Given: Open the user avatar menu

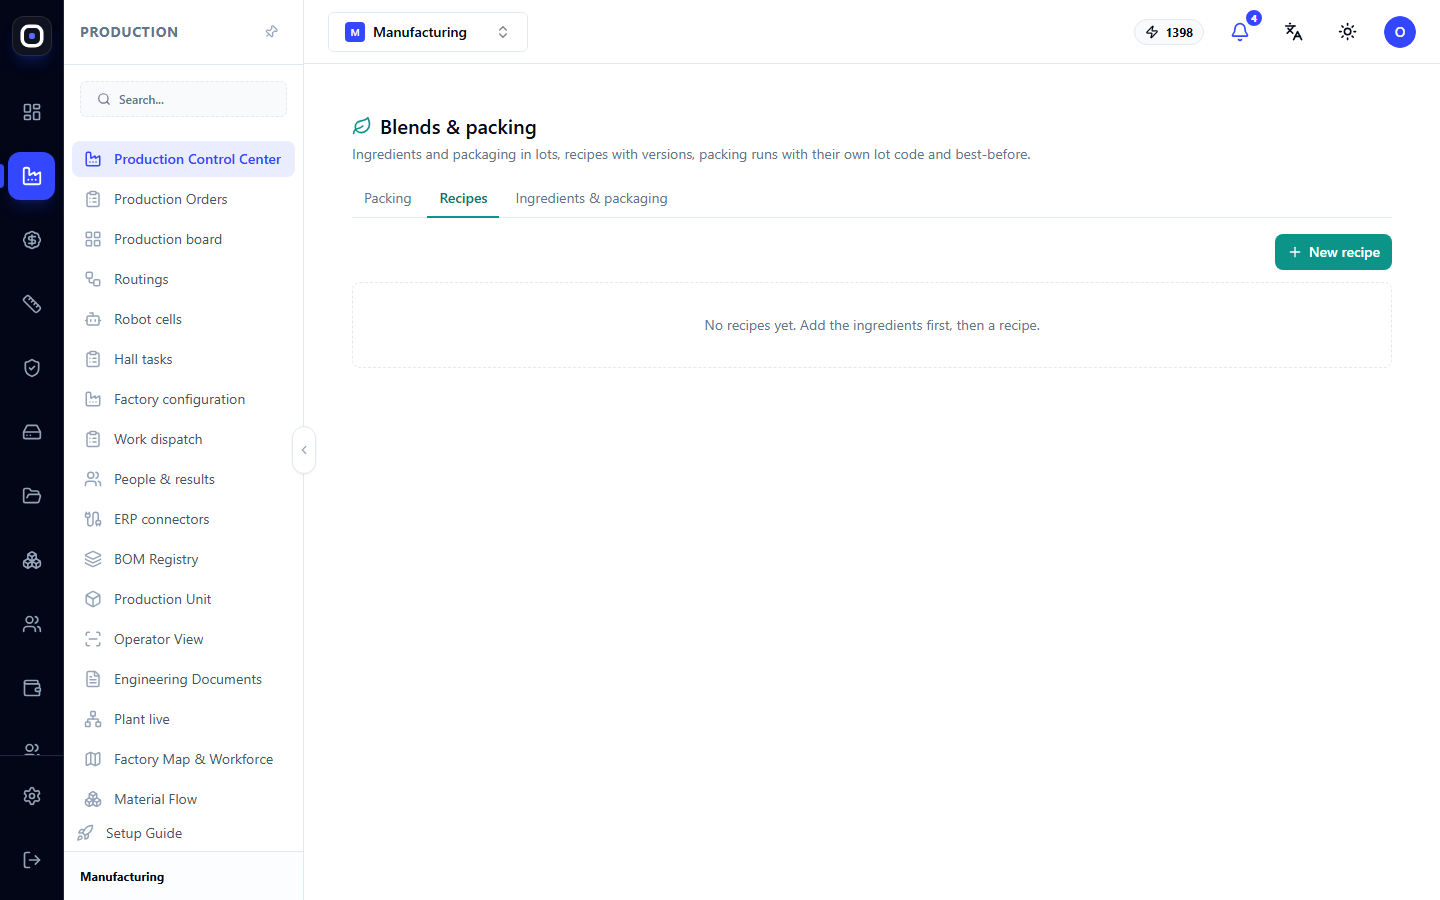Looking at the screenshot, I should 1400,32.
